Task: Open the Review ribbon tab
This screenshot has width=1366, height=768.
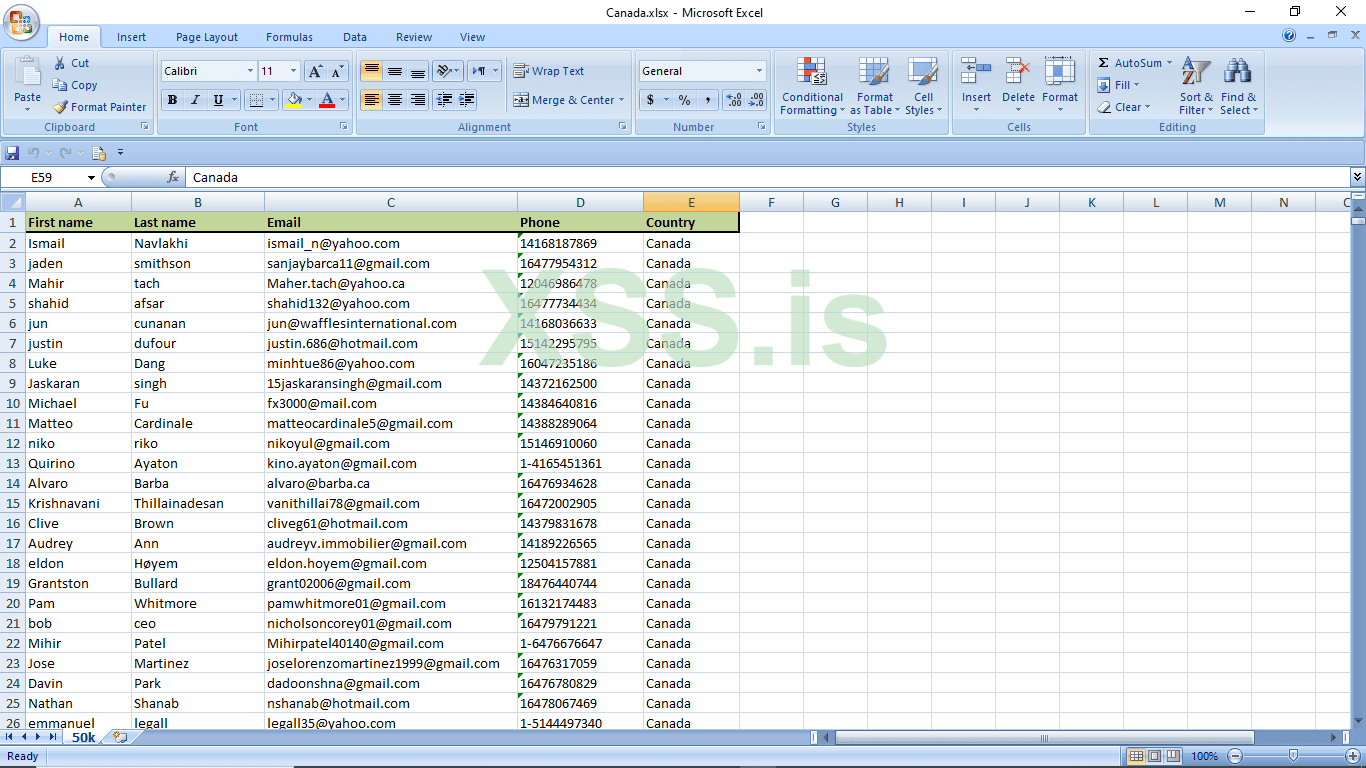Action: point(413,37)
